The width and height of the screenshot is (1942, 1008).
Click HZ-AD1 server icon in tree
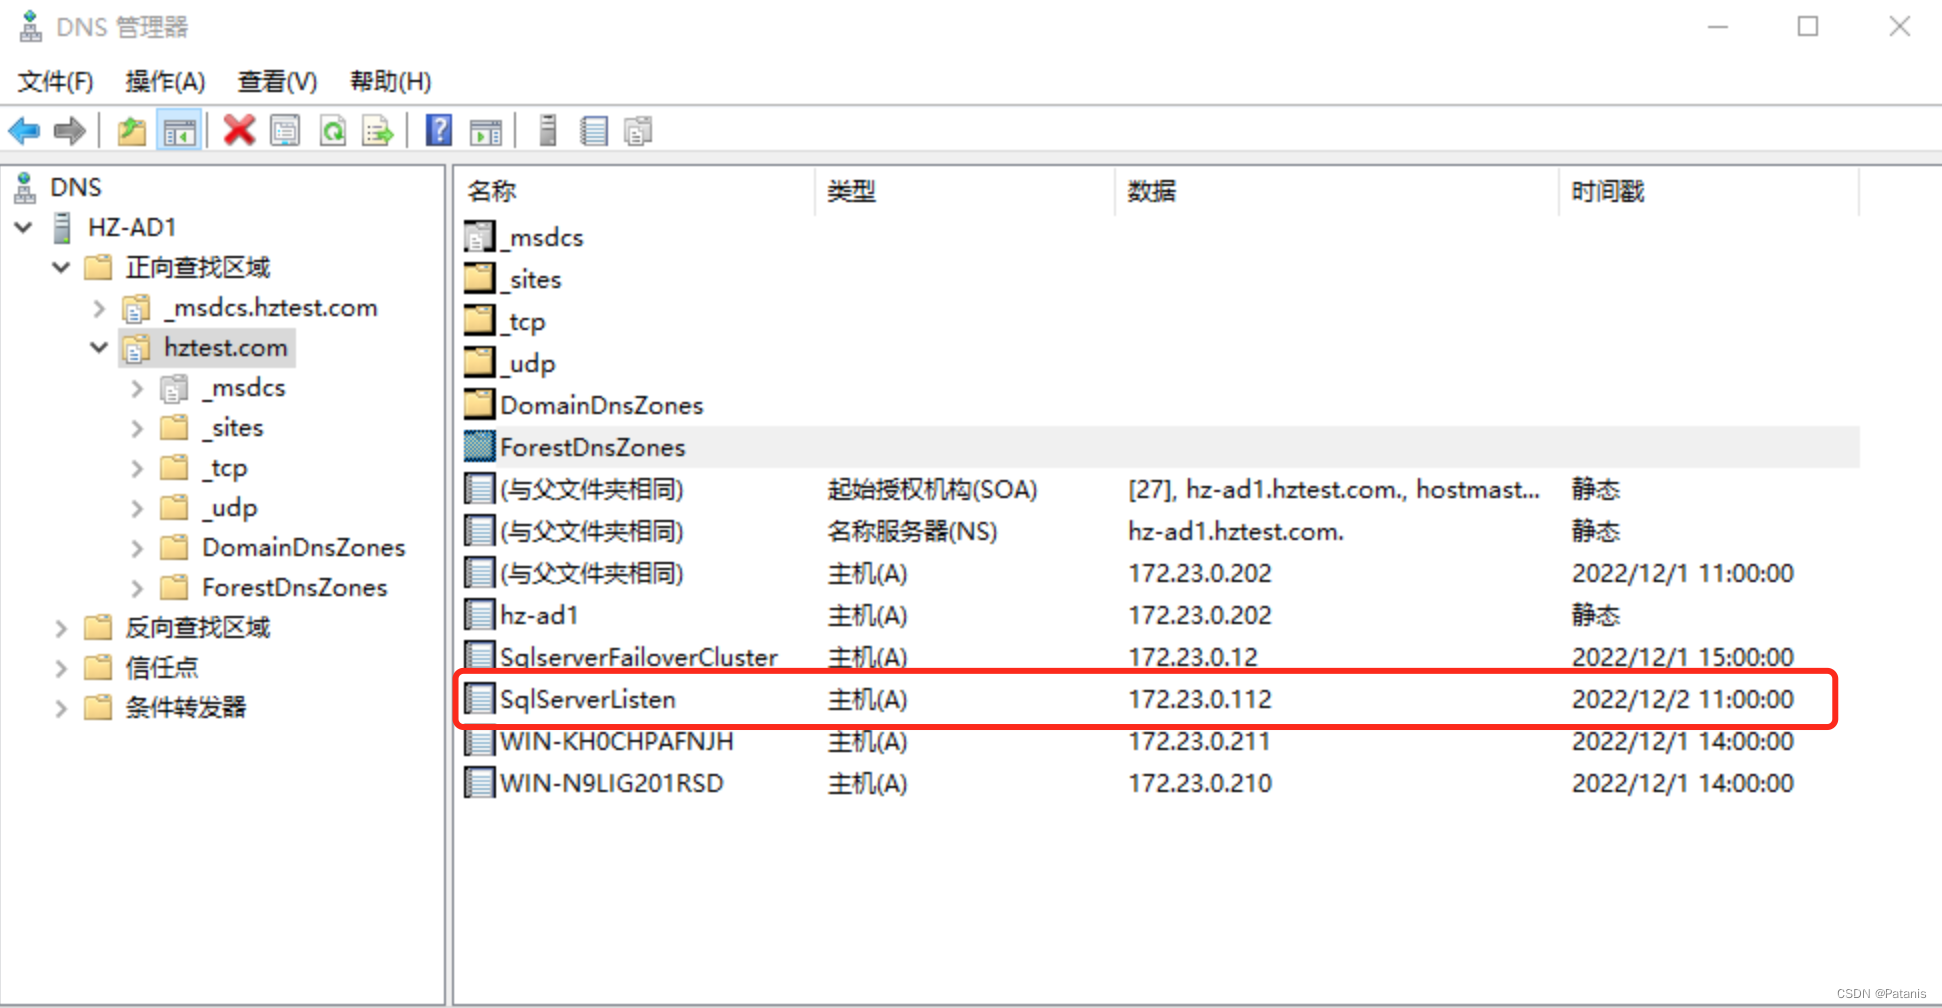tap(62, 227)
